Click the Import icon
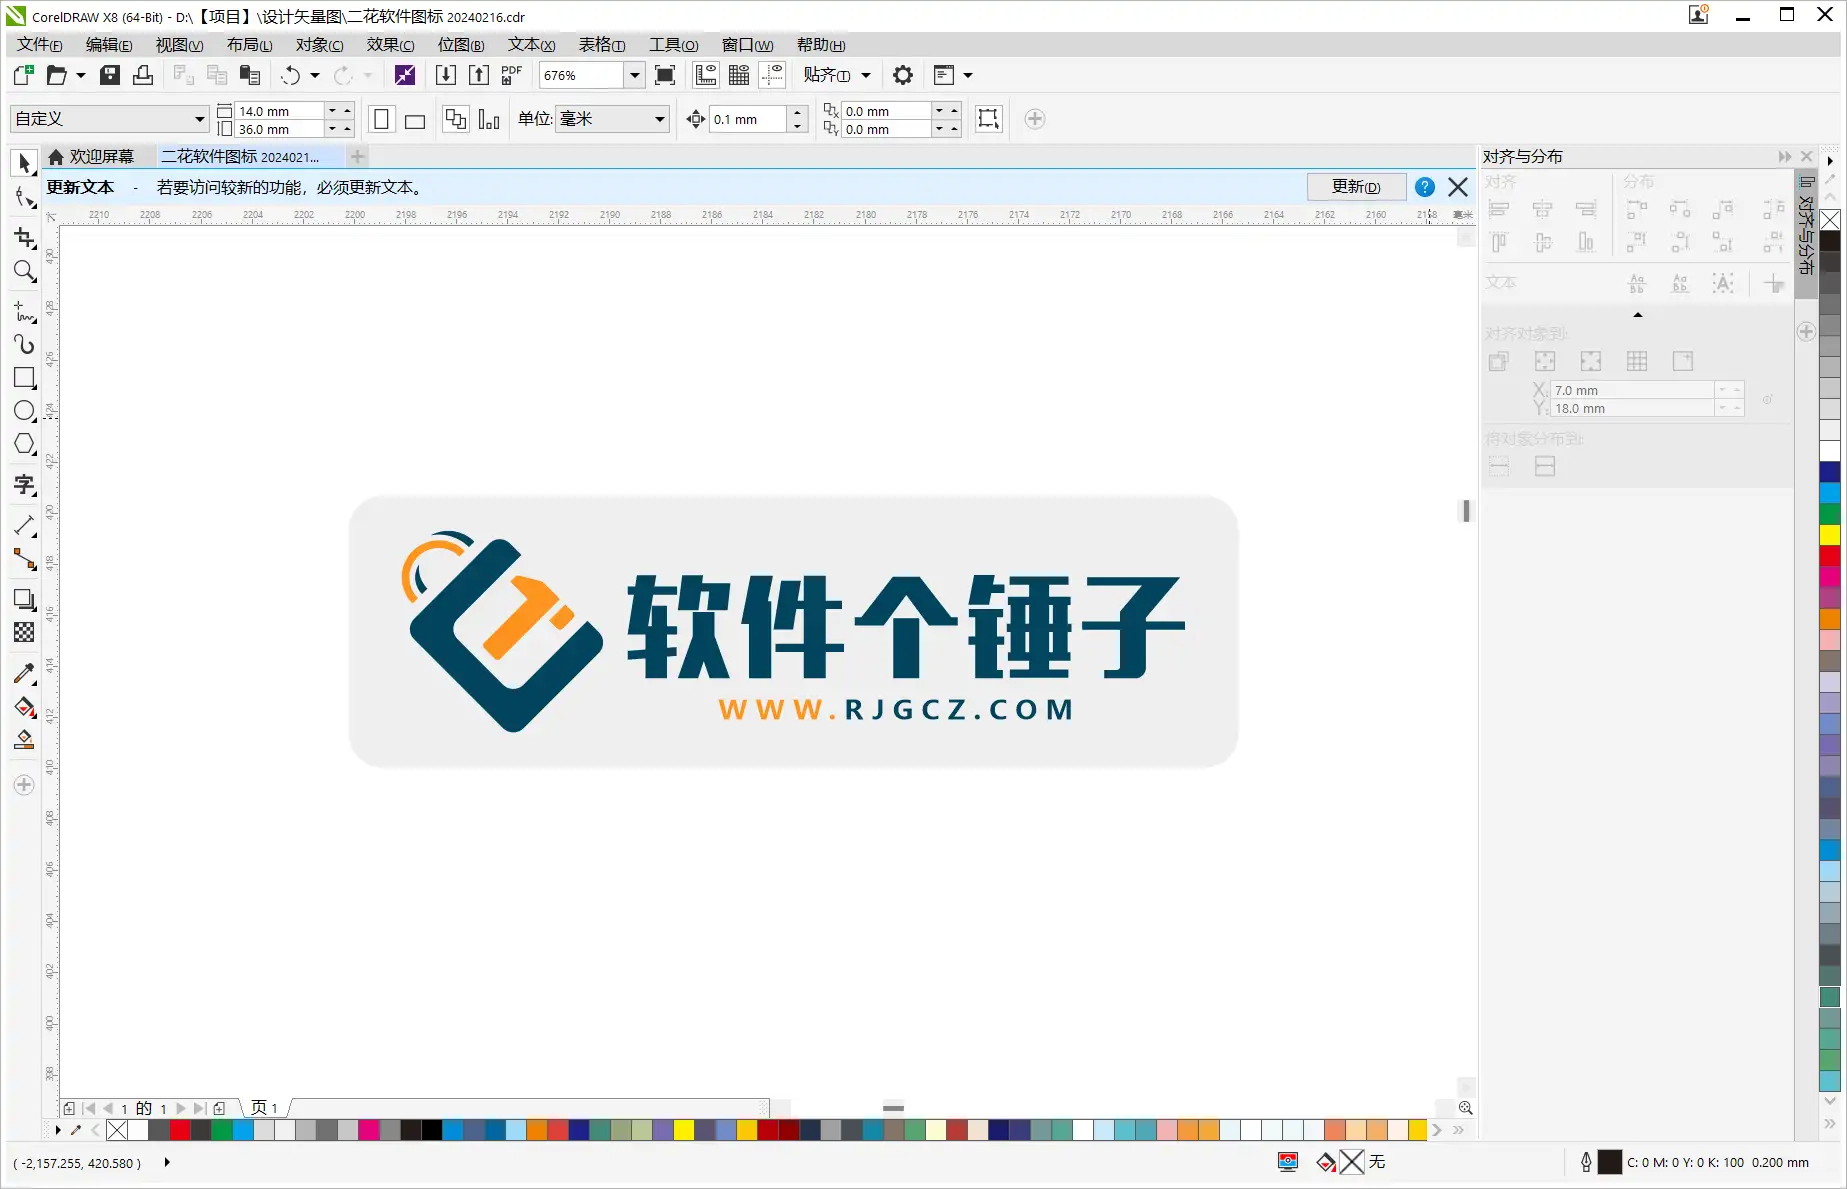 click(x=446, y=75)
